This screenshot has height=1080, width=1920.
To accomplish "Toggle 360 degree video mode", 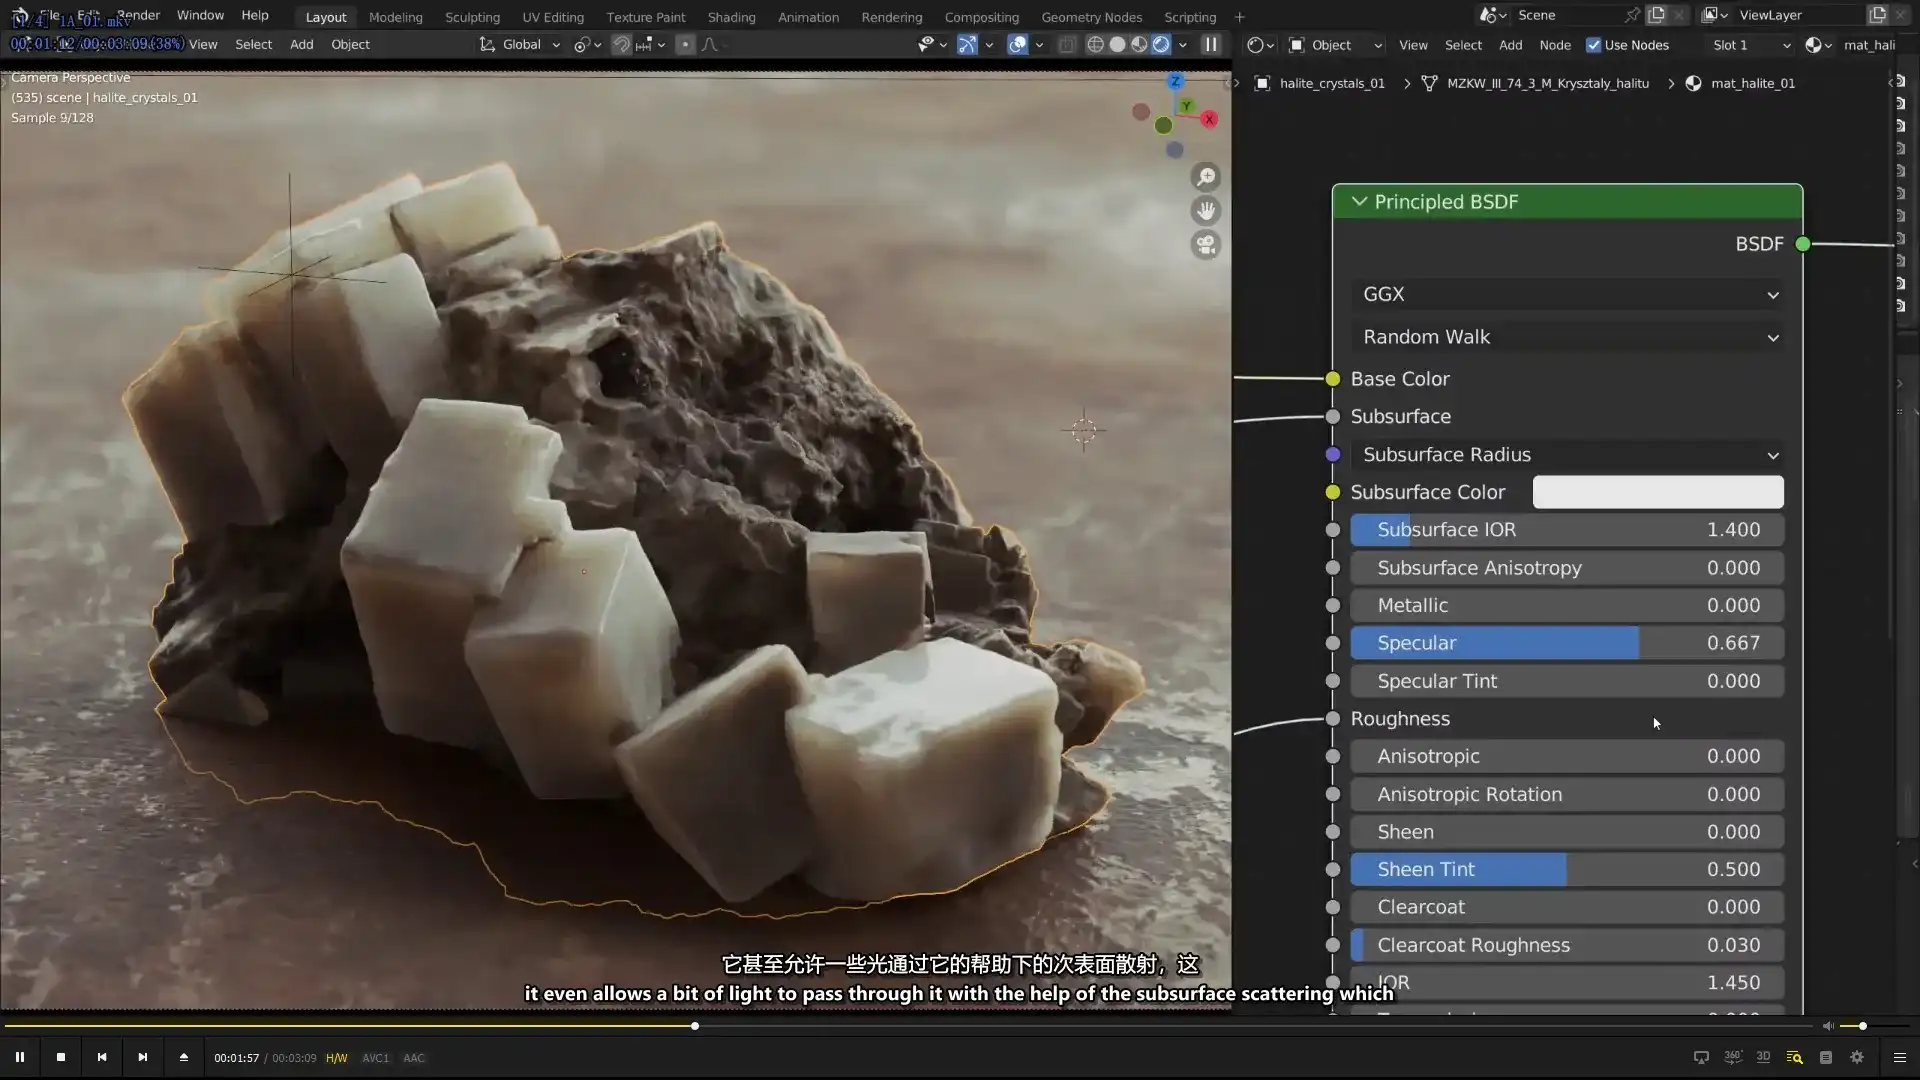I will [1733, 1057].
